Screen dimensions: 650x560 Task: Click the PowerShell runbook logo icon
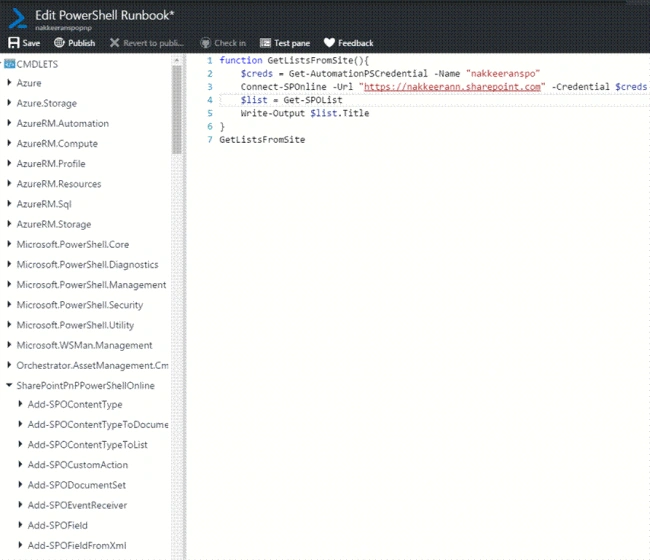(17, 19)
